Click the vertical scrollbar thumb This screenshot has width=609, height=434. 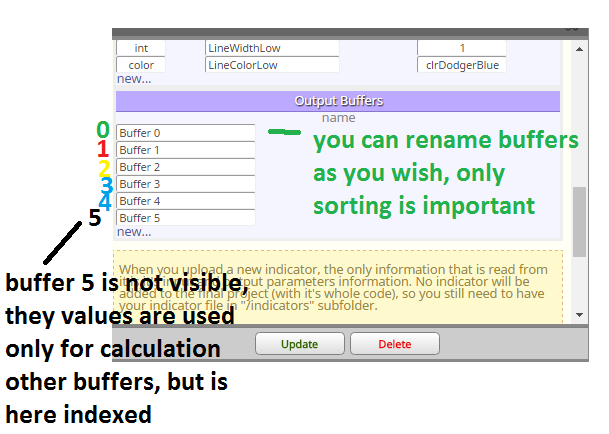pyautogui.click(x=579, y=221)
